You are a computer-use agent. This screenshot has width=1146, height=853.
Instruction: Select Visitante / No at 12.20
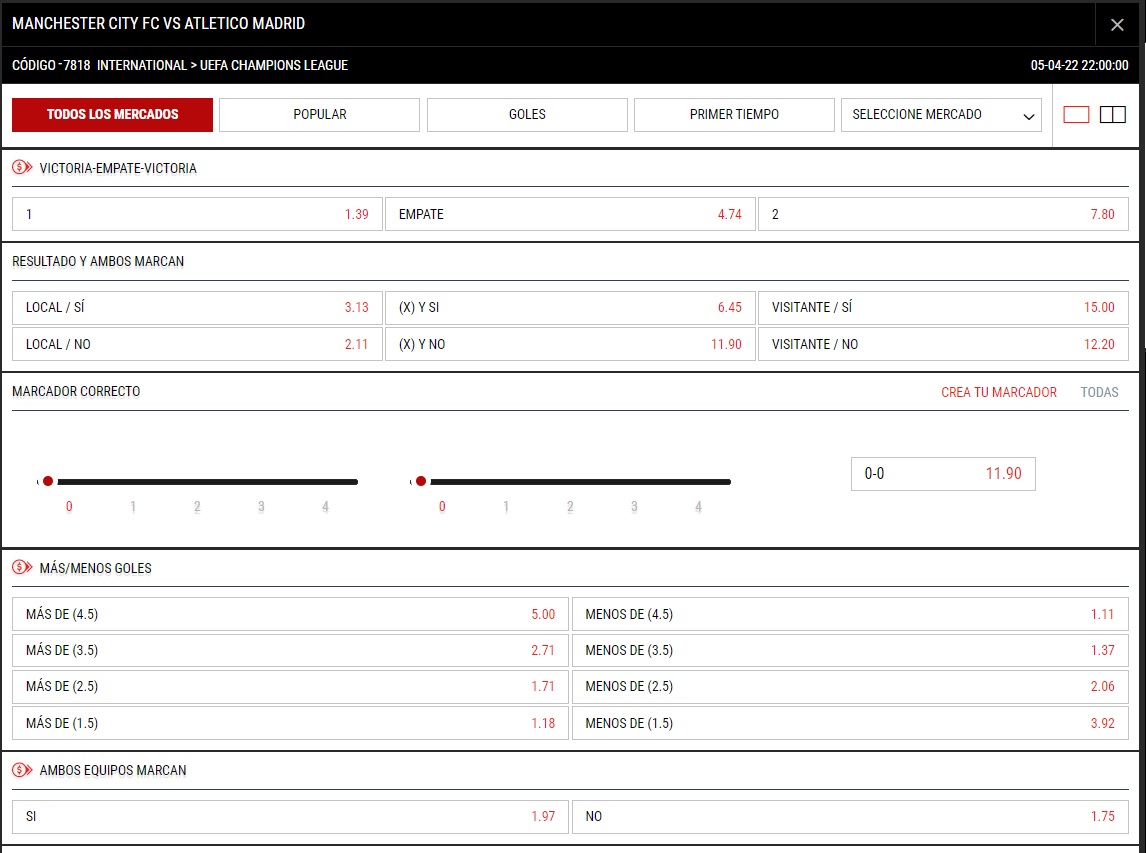click(944, 344)
